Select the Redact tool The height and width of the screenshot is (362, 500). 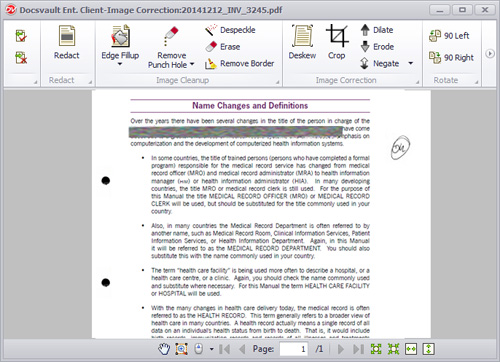(x=67, y=42)
